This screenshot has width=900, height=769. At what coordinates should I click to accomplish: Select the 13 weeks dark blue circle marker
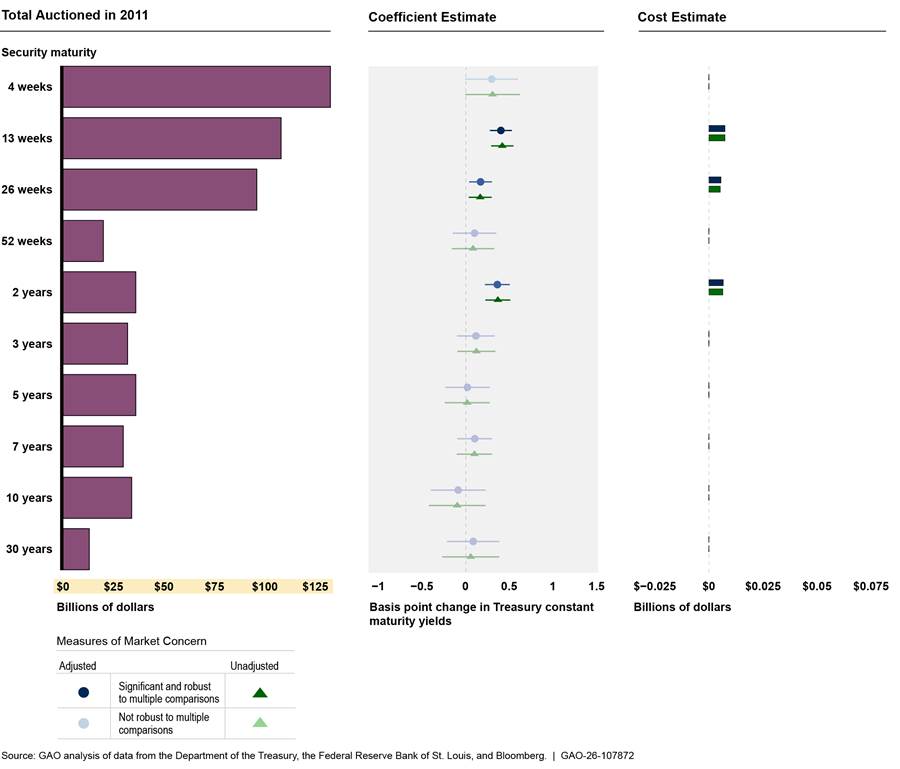click(501, 130)
